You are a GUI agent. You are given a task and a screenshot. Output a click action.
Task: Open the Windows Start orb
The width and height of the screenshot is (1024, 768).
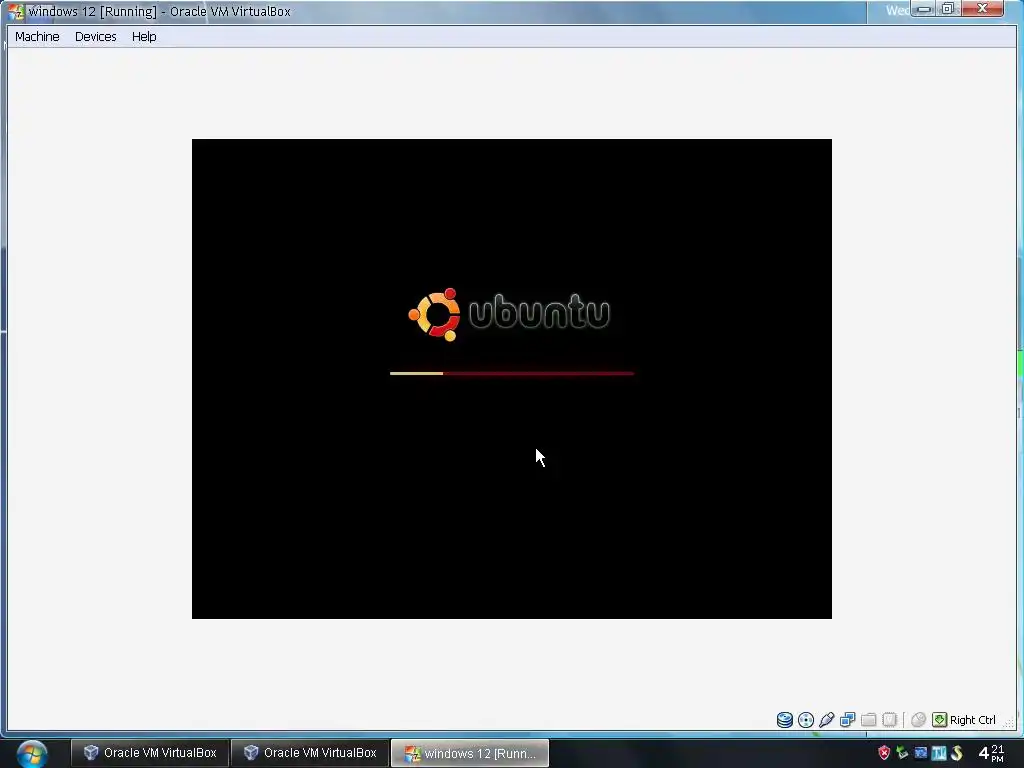point(31,754)
